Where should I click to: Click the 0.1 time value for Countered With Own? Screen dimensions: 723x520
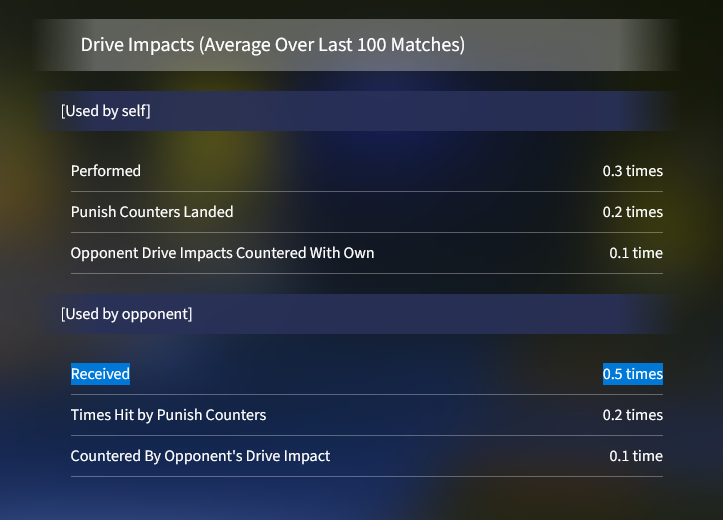(x=636, y=253)
